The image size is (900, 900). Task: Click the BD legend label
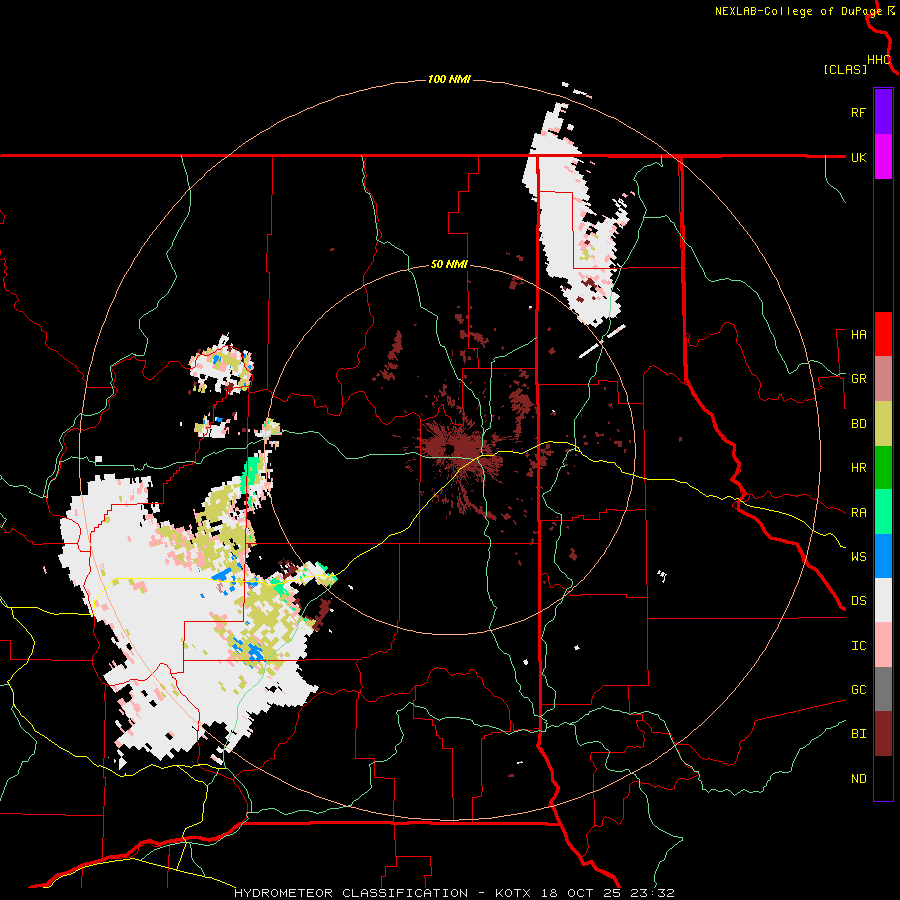tap(858, 424)
